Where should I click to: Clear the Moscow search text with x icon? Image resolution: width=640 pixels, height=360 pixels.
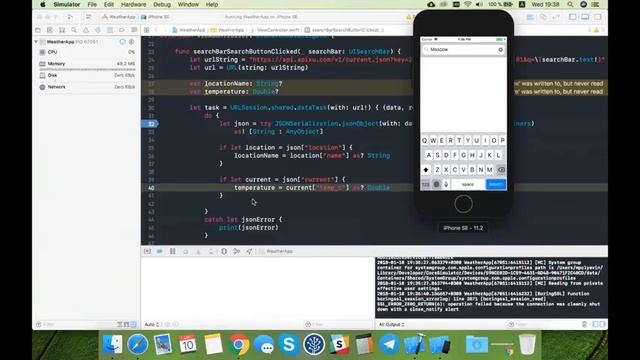coord(500,49)
